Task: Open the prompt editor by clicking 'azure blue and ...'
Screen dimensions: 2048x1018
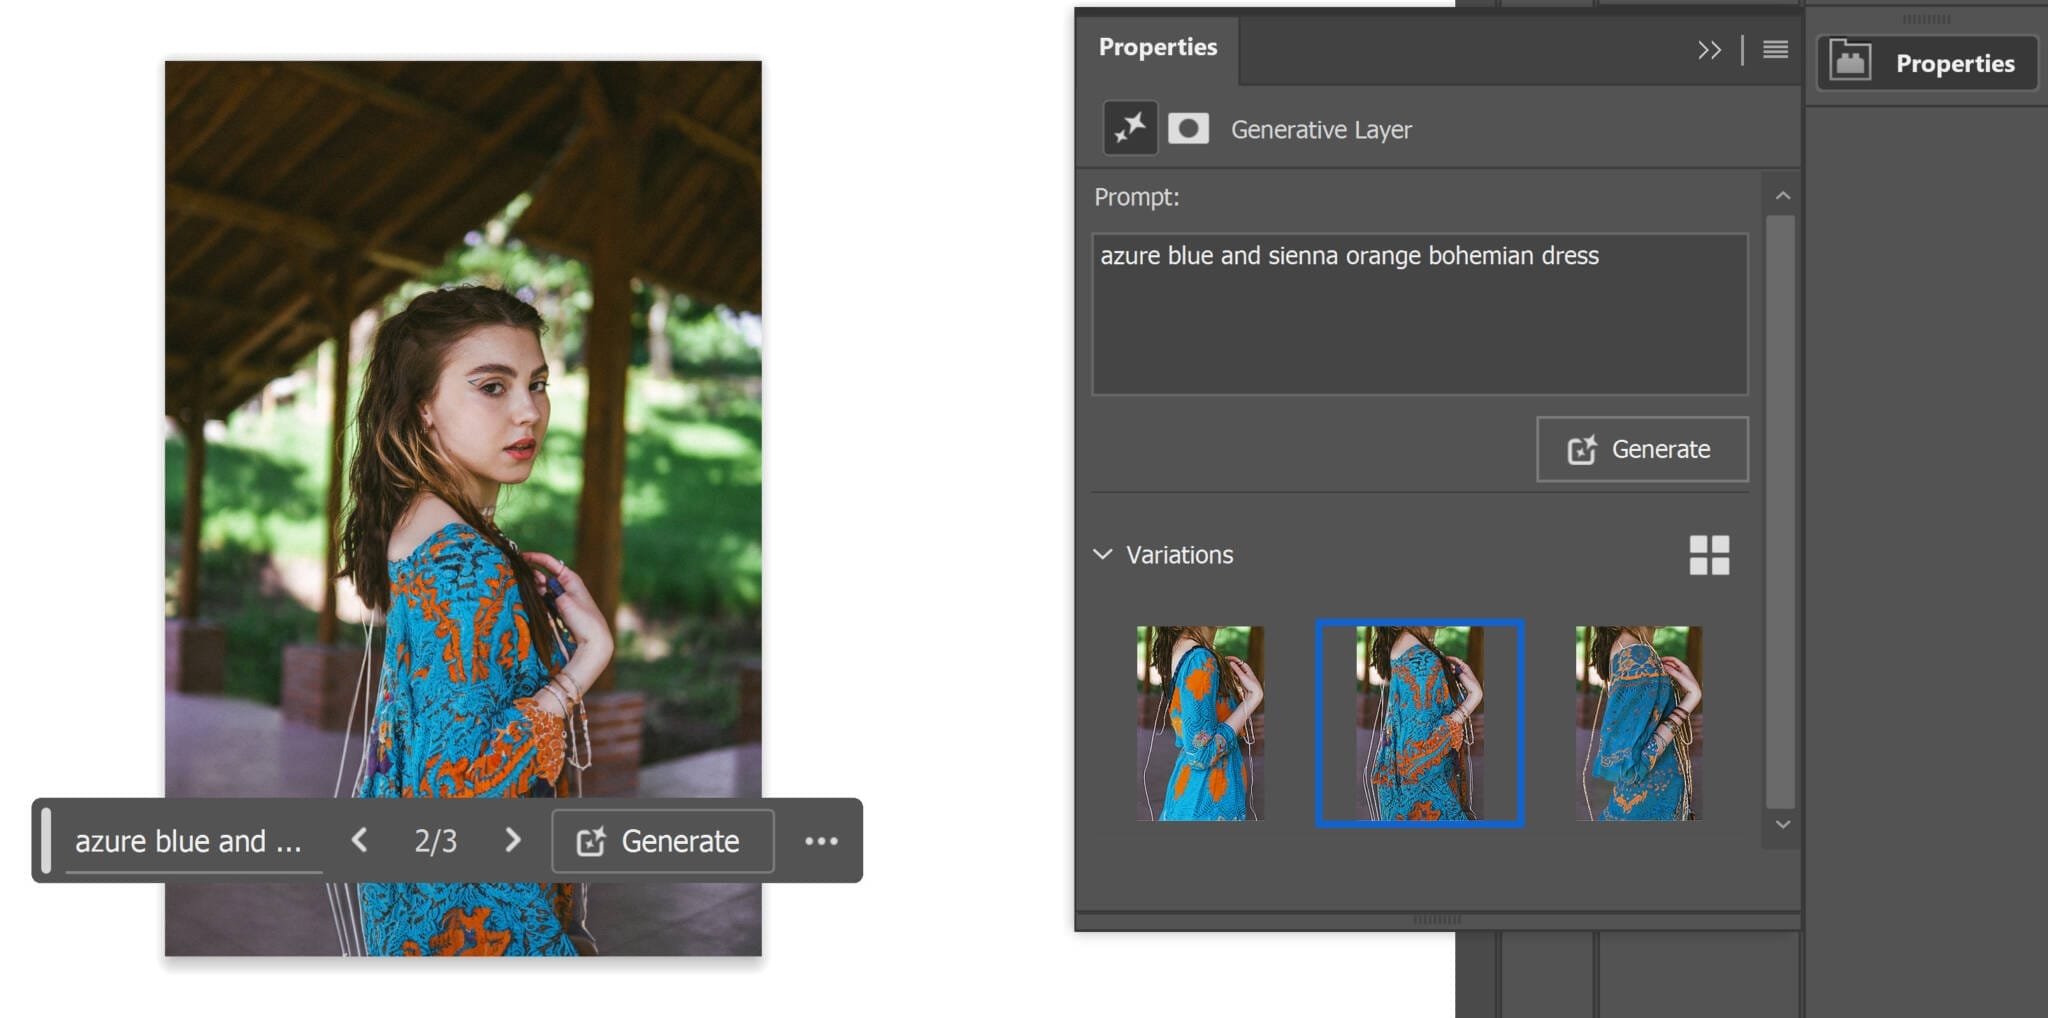Action: coord(190,841)
